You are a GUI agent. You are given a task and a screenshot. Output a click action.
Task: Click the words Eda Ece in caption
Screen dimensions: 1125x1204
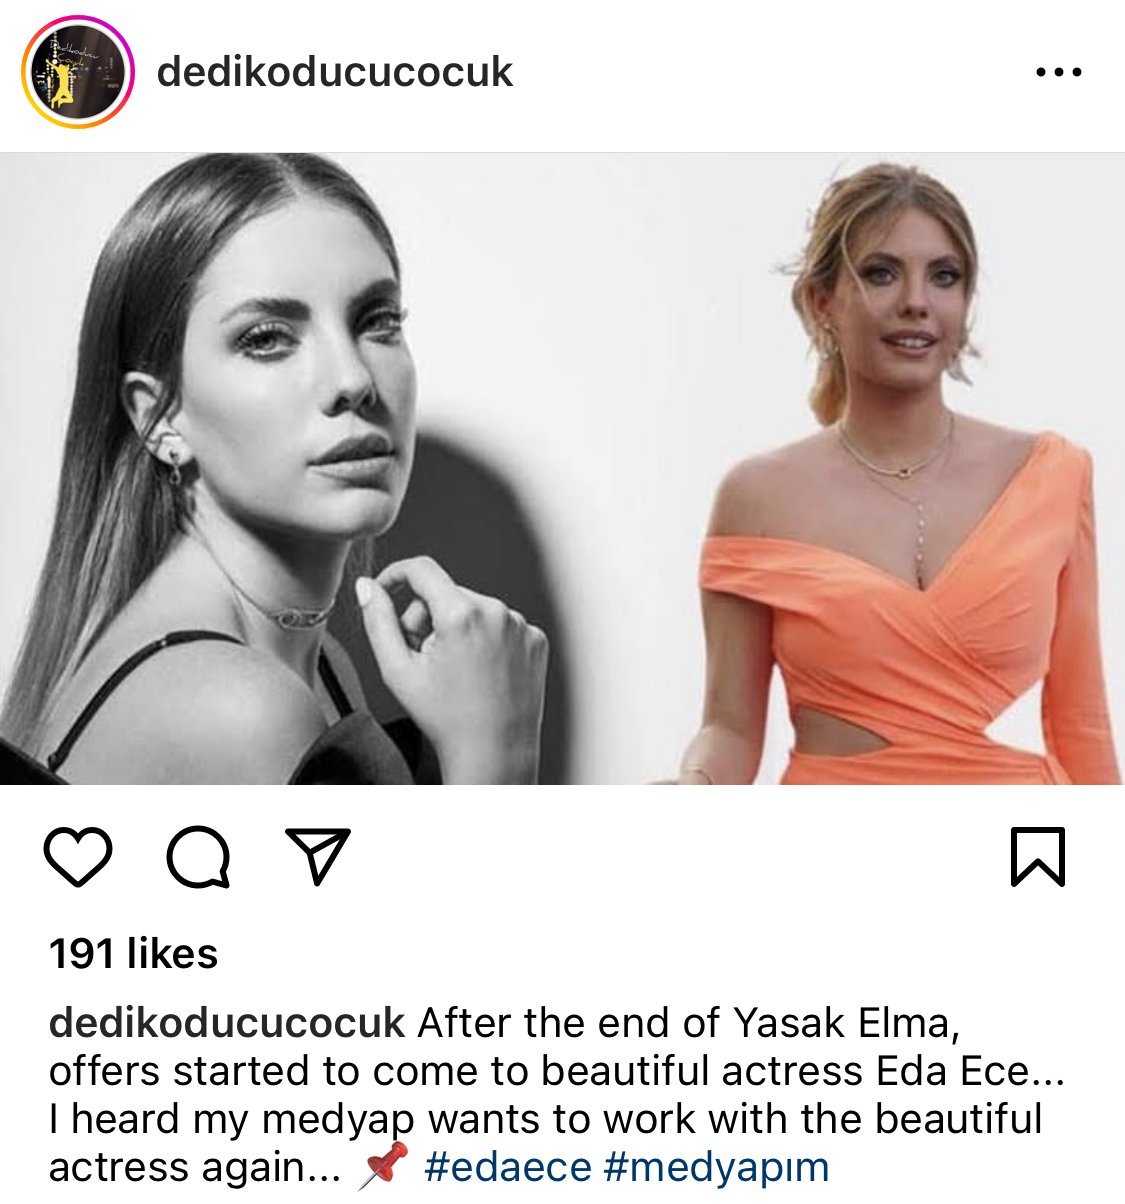tap(951, 1071)
